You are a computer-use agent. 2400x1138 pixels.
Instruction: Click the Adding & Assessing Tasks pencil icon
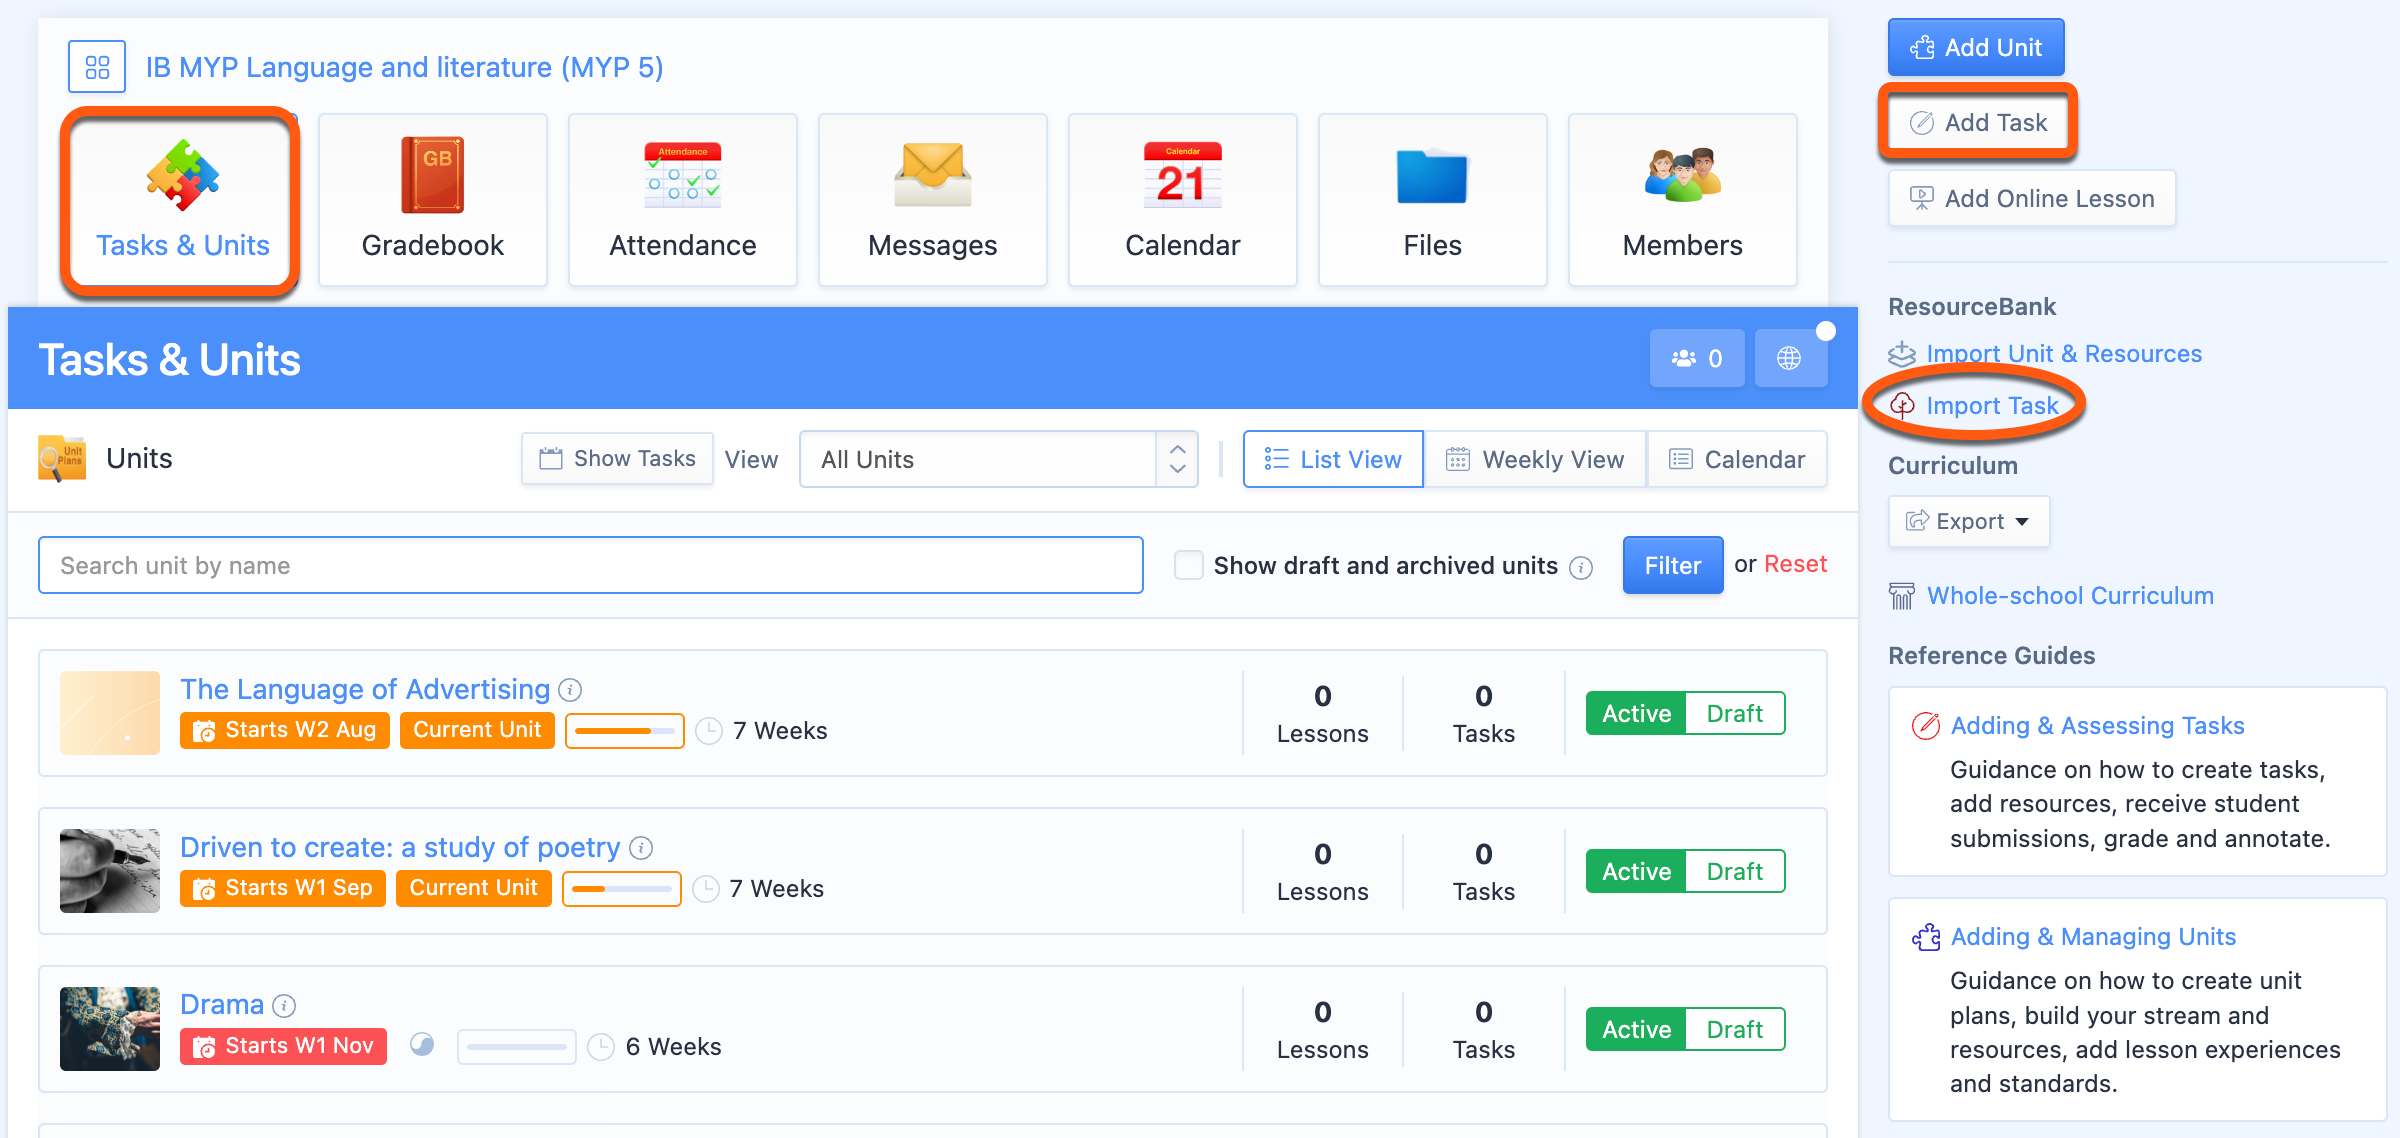(1925, 726)
